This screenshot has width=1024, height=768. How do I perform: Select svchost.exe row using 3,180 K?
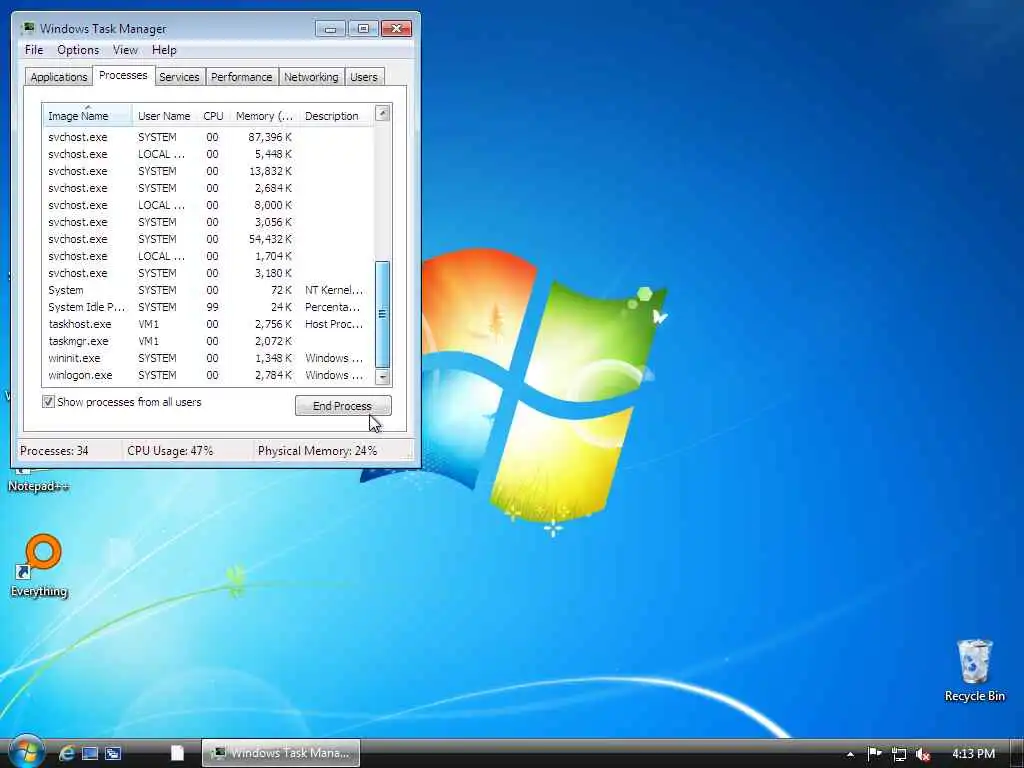coord(209,273)
